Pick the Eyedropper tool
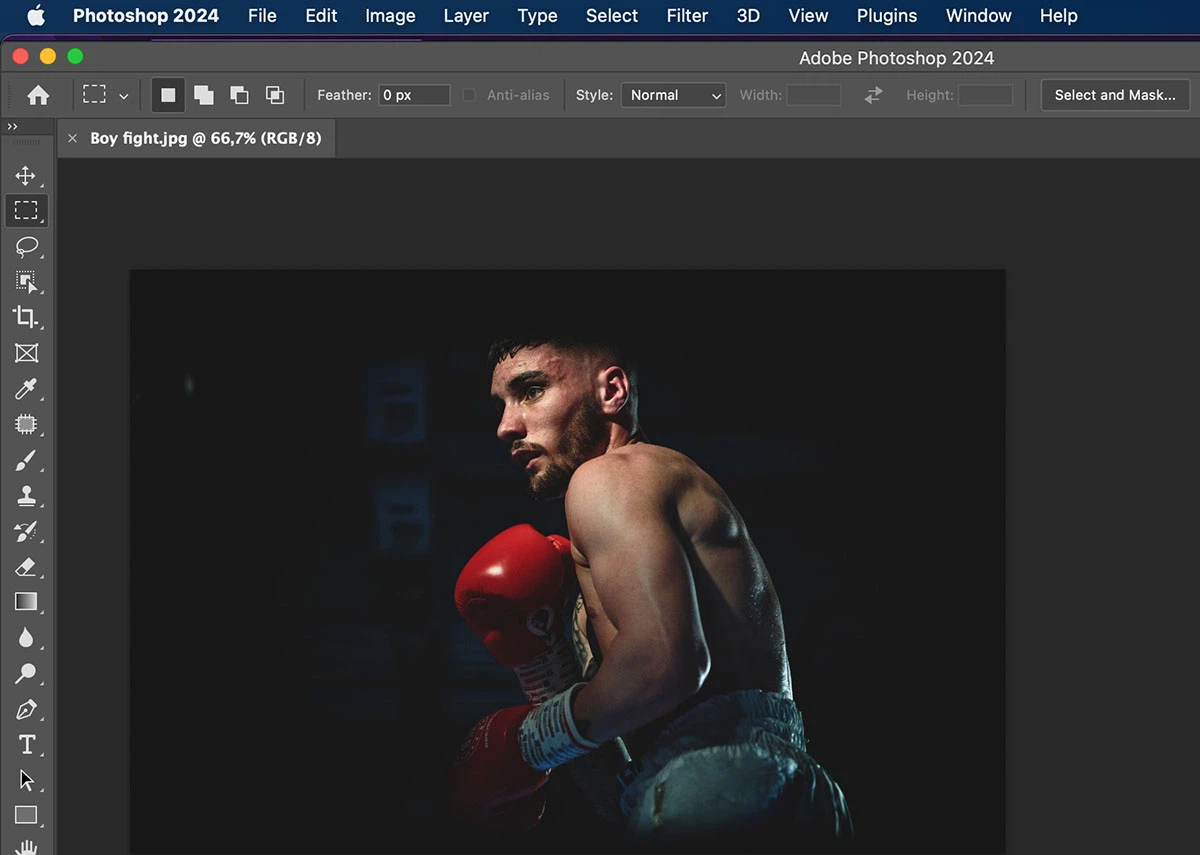Image resolution: width=1200 pixels, height=855 pixels. tap(27, 389)
